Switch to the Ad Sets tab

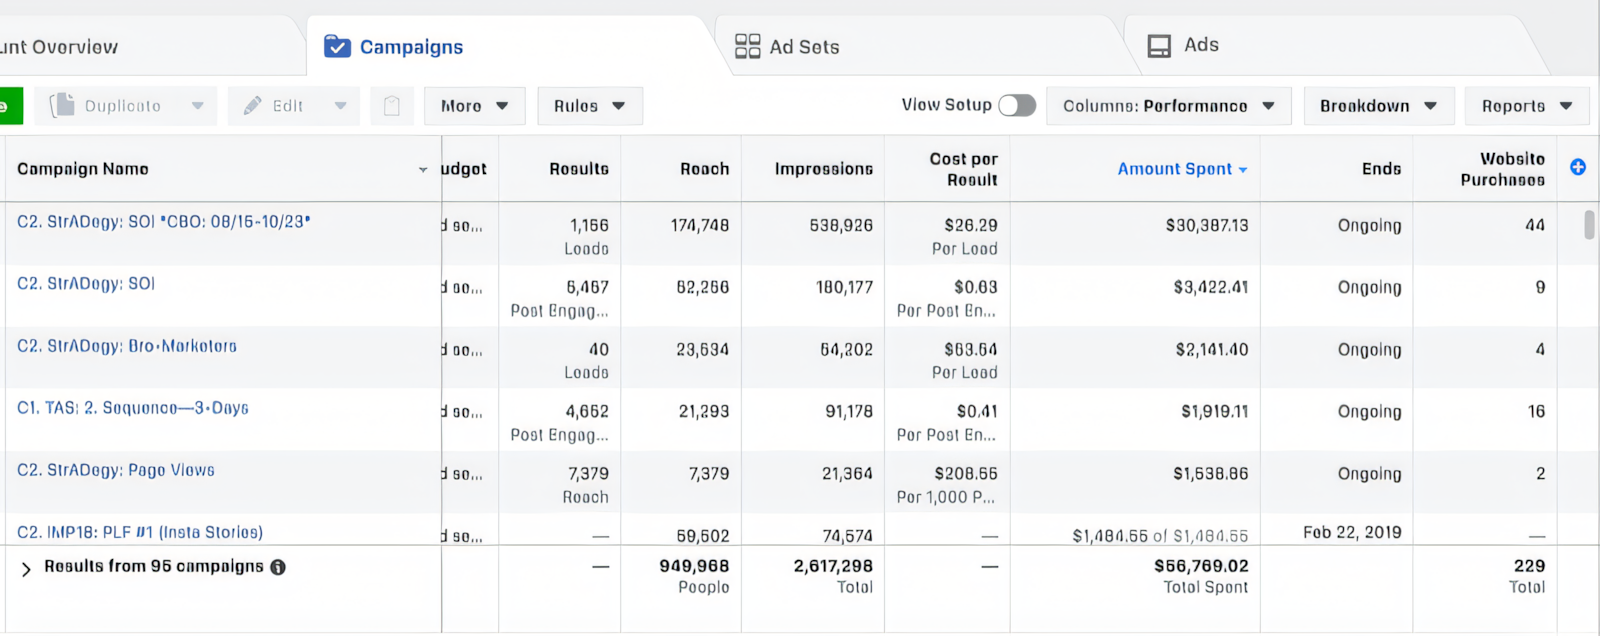tap(803, 47)
